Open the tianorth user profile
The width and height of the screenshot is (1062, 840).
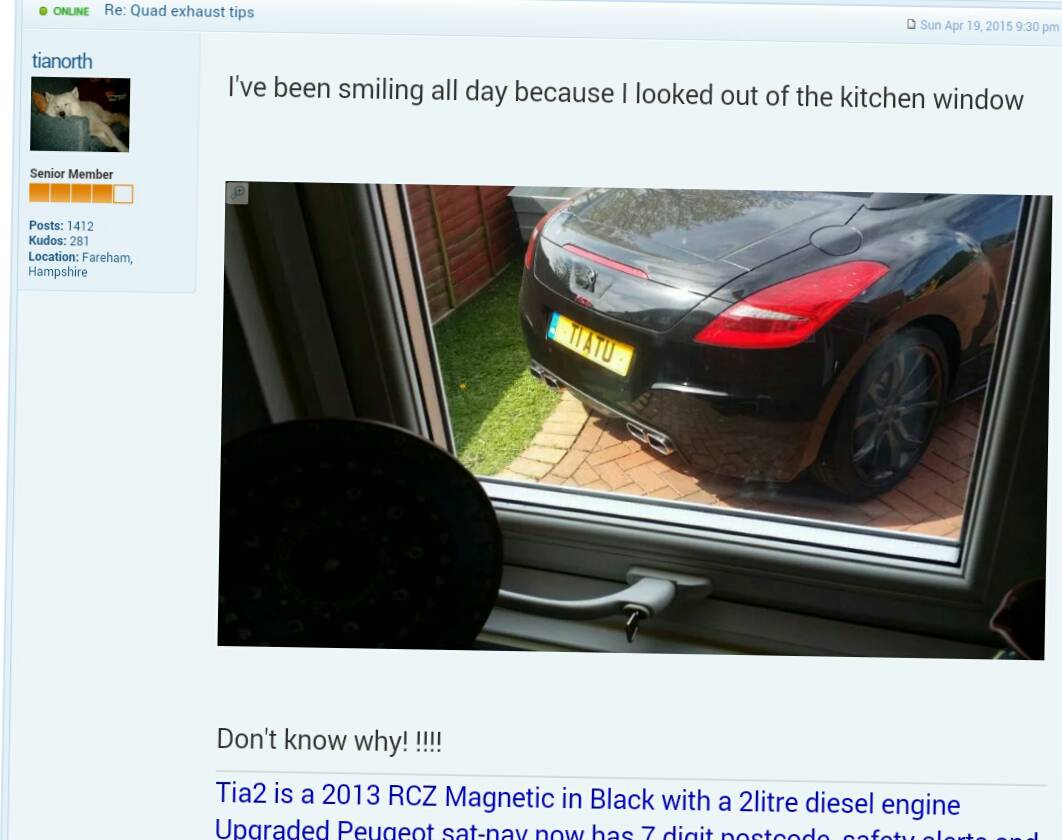click(62, 61)
